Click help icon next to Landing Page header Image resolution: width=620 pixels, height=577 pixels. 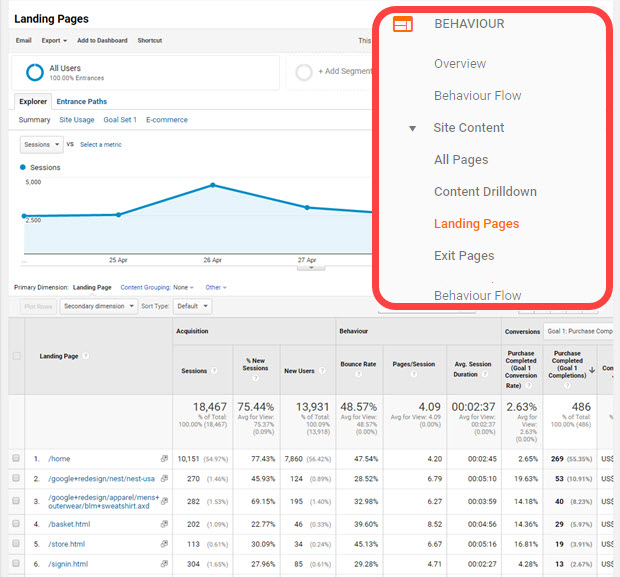87,356
